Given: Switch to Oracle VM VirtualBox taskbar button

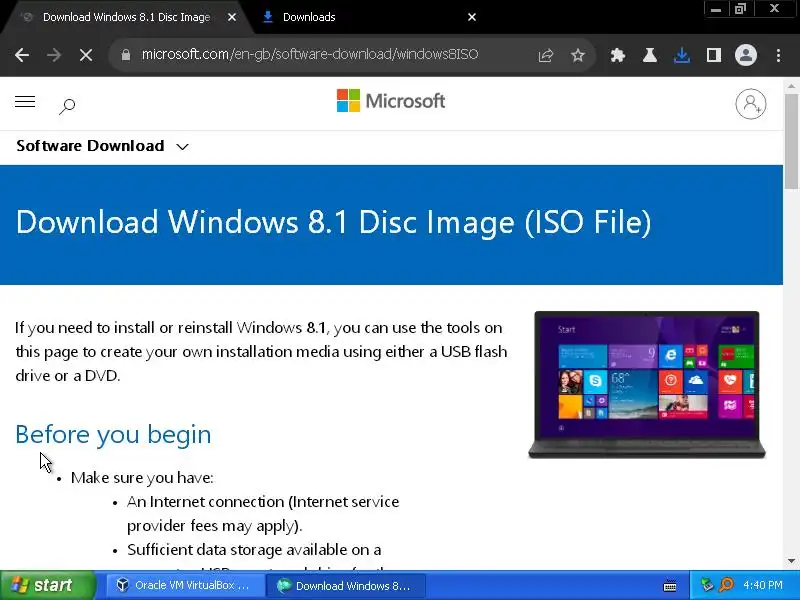Looking at the screenshot, I should (185, 585).
